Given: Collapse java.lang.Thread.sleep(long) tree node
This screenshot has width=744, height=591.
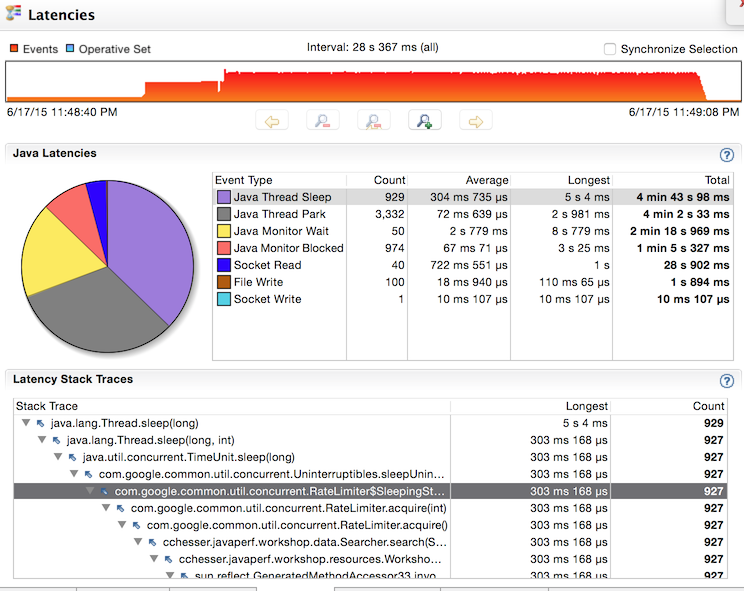Looking at the screenshot, I should click(x=26, y=423).
